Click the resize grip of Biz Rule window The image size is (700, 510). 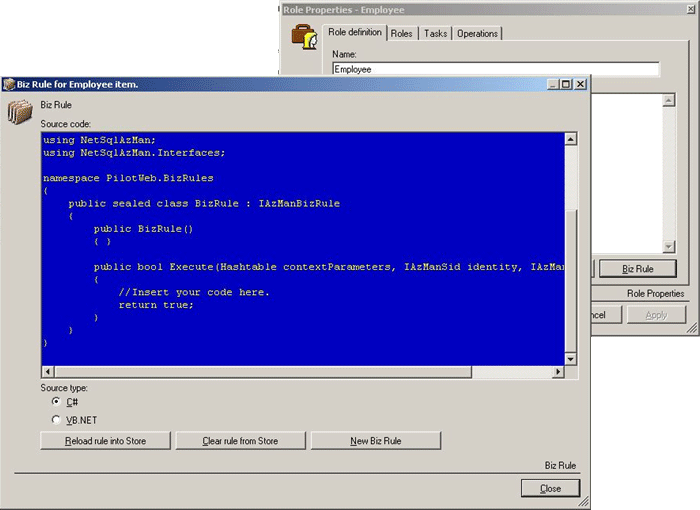coord(583,502)
